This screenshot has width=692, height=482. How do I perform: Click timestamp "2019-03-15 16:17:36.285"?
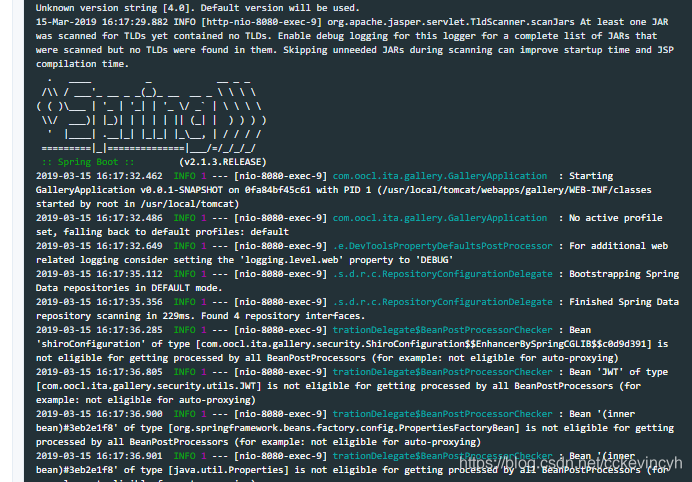[99, 330]
